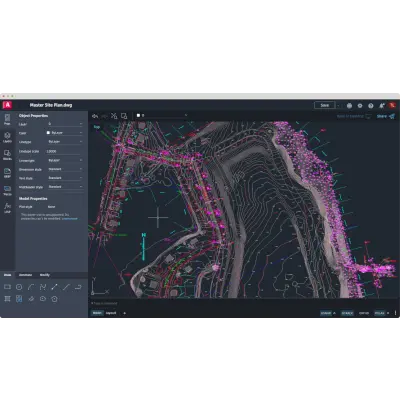Screen dimensions: 400x400
Task: Expand the Dimension style dropdown
Action: tap(65, 169)
